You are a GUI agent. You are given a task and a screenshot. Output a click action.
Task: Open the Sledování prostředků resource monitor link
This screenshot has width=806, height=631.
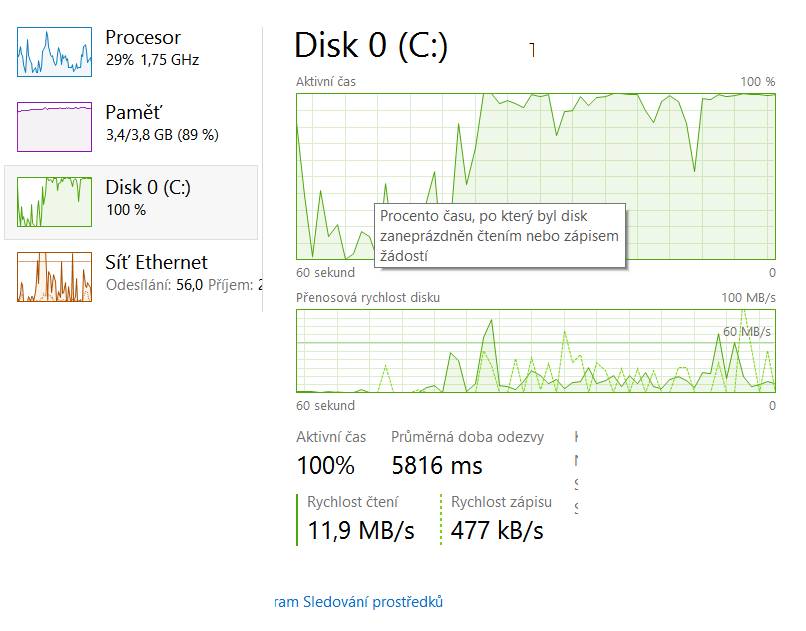tap(359, 602)
